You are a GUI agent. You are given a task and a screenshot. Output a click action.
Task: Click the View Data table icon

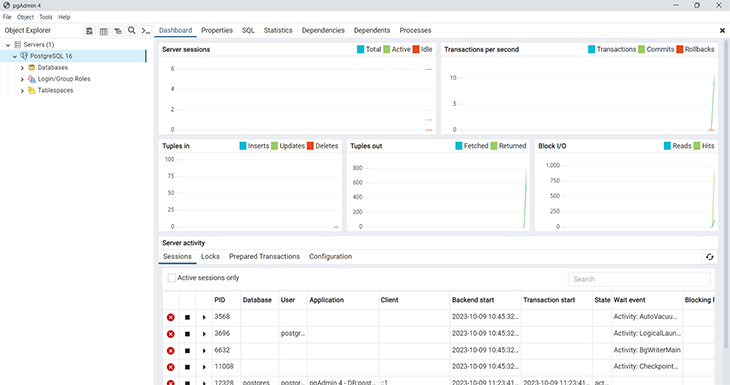103,31
